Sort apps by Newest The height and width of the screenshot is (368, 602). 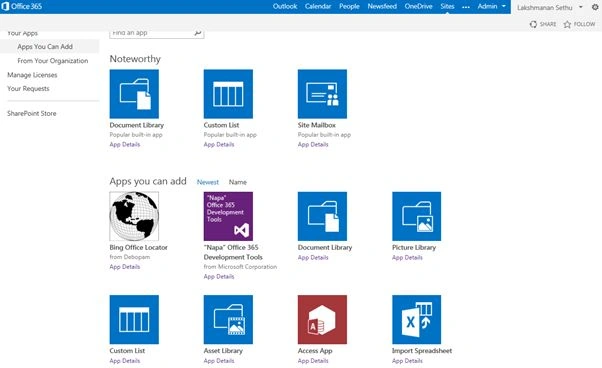click(208, 182)
